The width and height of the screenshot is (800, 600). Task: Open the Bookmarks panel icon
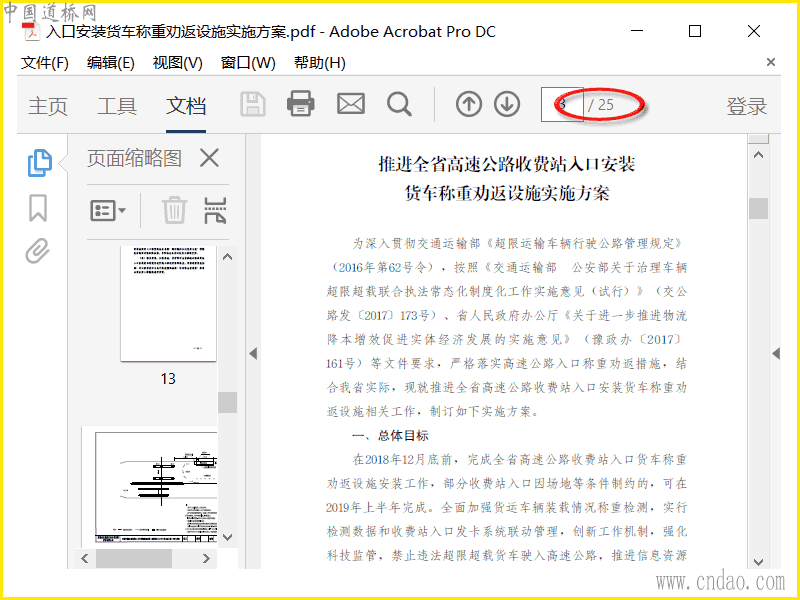[38, 208]
